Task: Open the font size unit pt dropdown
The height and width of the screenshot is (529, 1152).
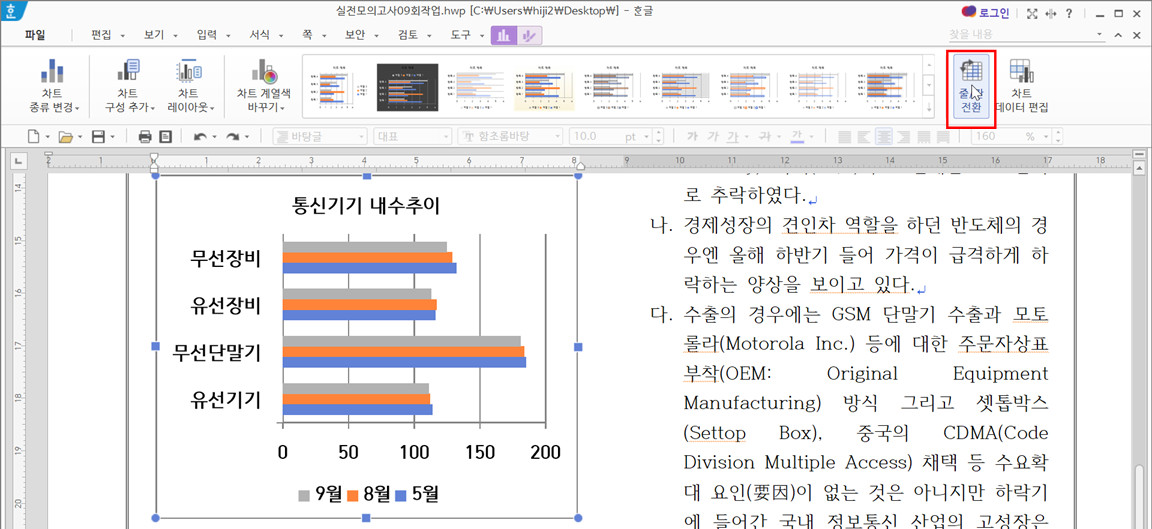Action: pos(647,137)
